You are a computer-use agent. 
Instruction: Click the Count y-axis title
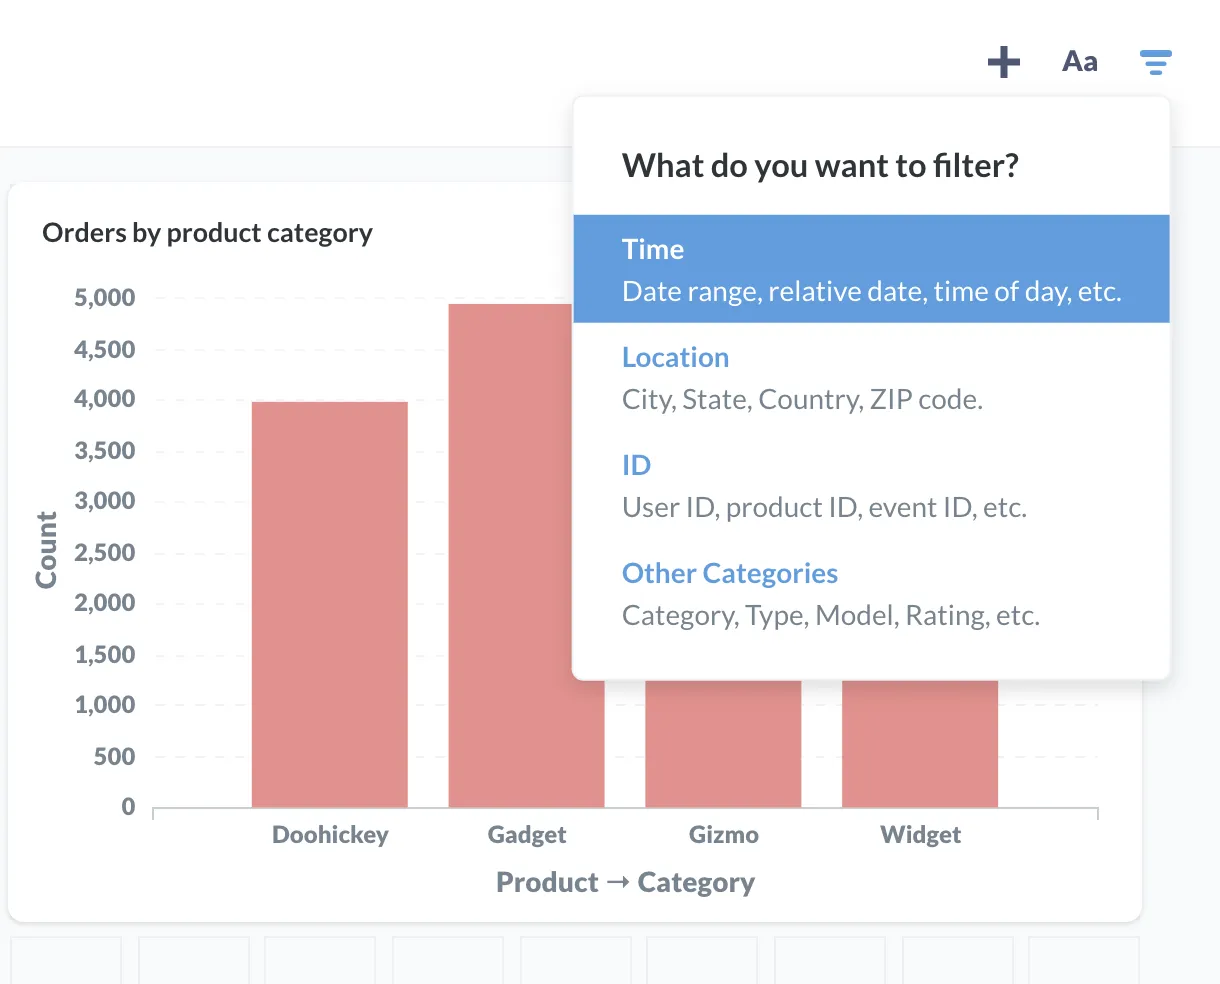tap(46, 550)
